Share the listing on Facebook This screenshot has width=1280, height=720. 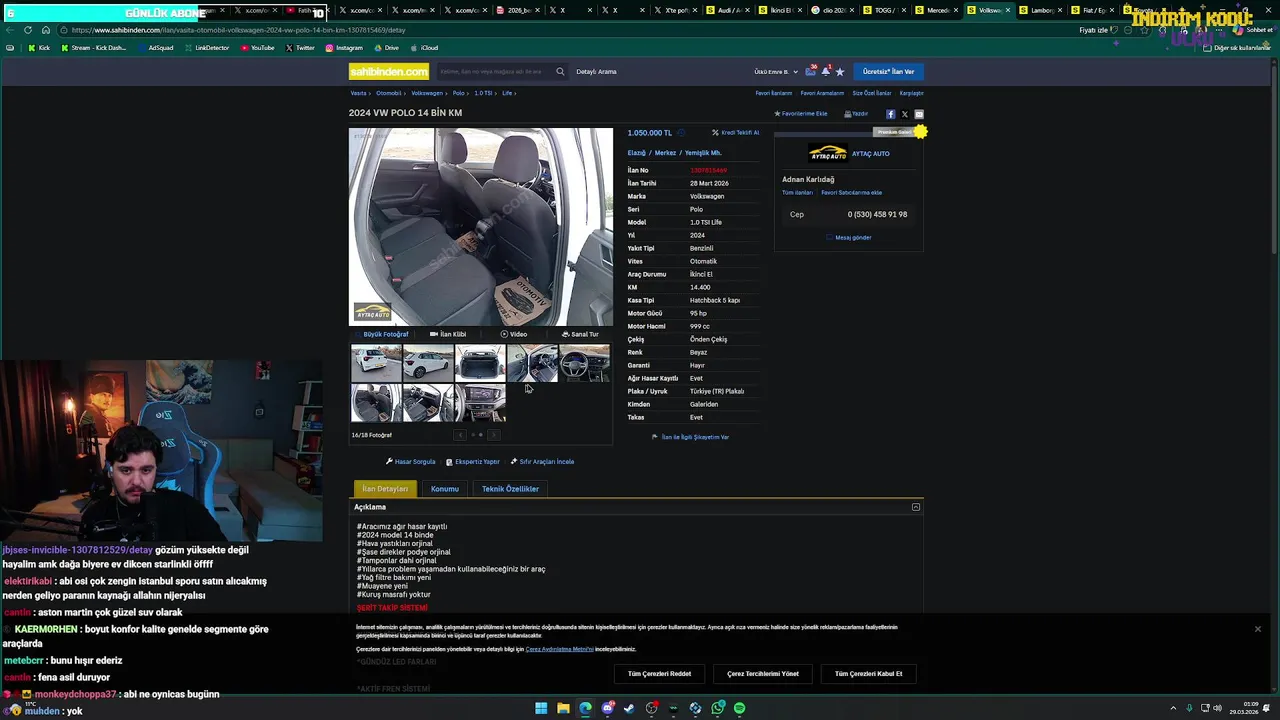pos(890,114)
